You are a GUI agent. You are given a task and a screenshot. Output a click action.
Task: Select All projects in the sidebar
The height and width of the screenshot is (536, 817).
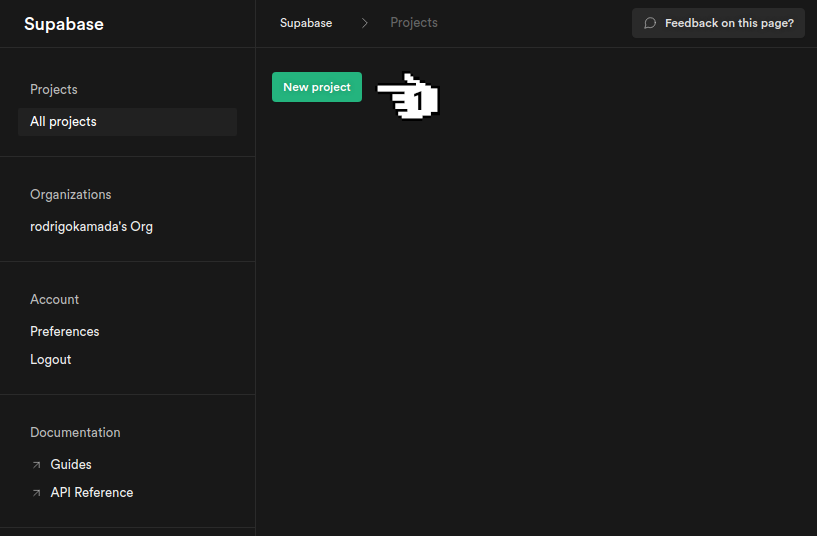point(127,121)
